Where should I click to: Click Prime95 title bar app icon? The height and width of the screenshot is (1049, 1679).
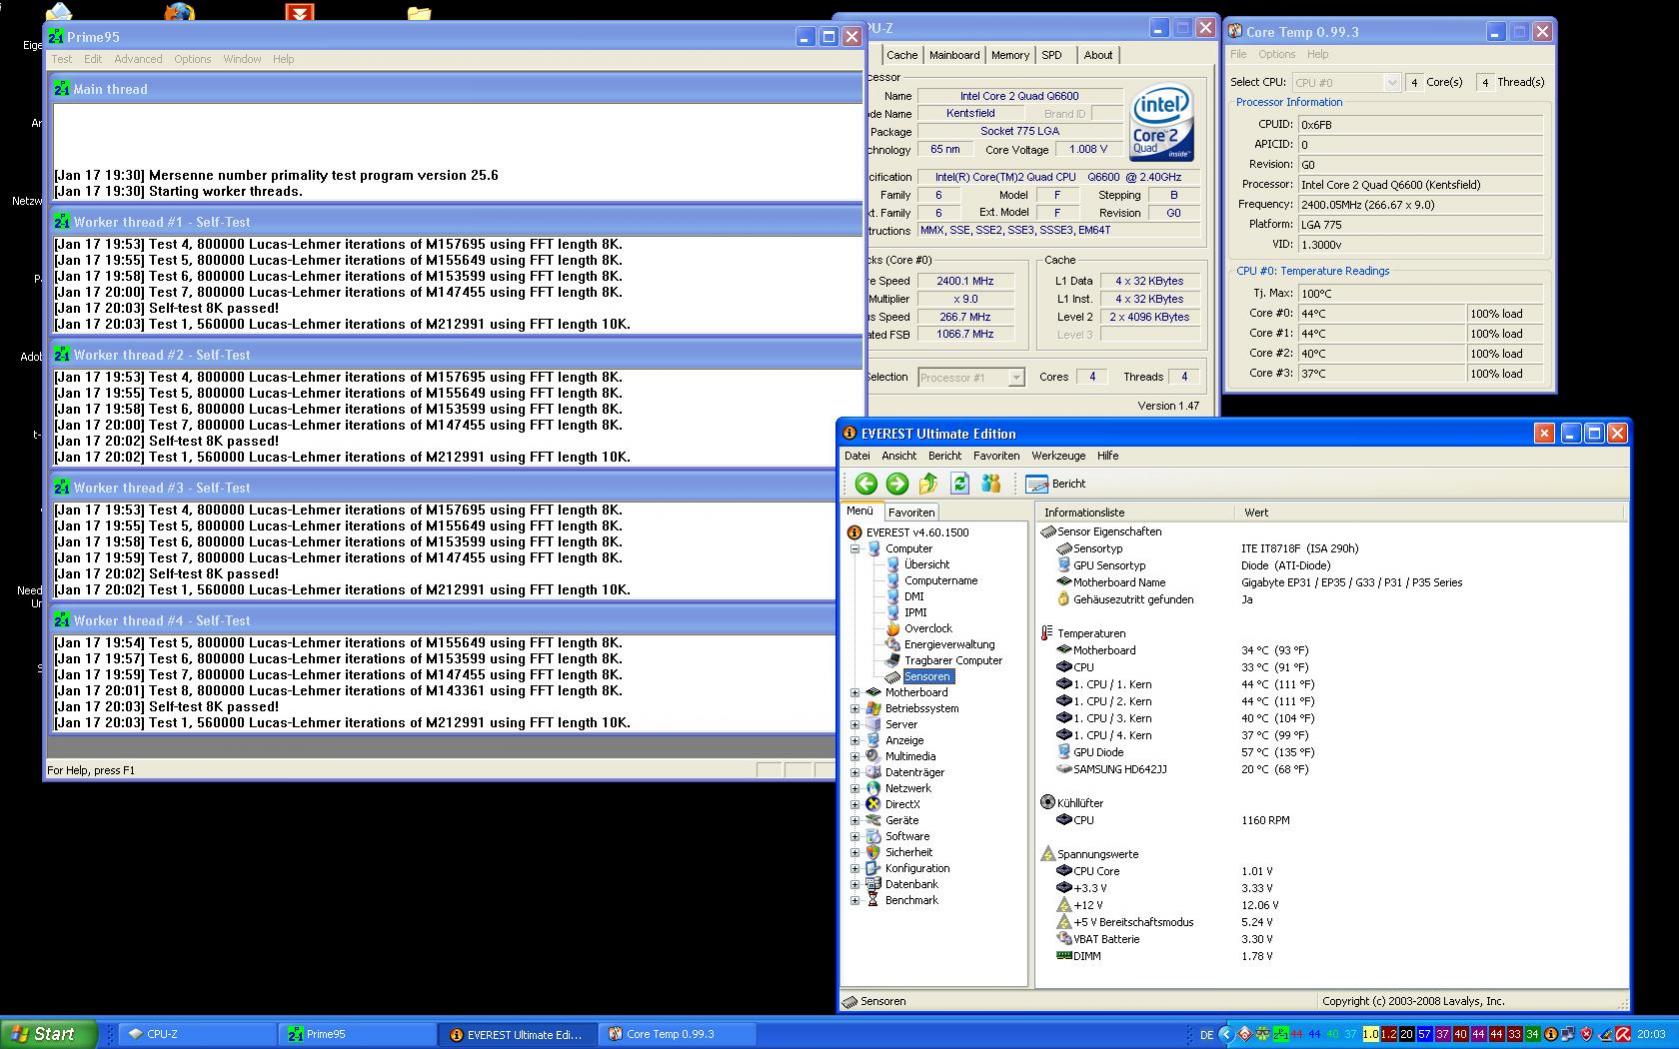pyautogui.click(x=57, y=37)
